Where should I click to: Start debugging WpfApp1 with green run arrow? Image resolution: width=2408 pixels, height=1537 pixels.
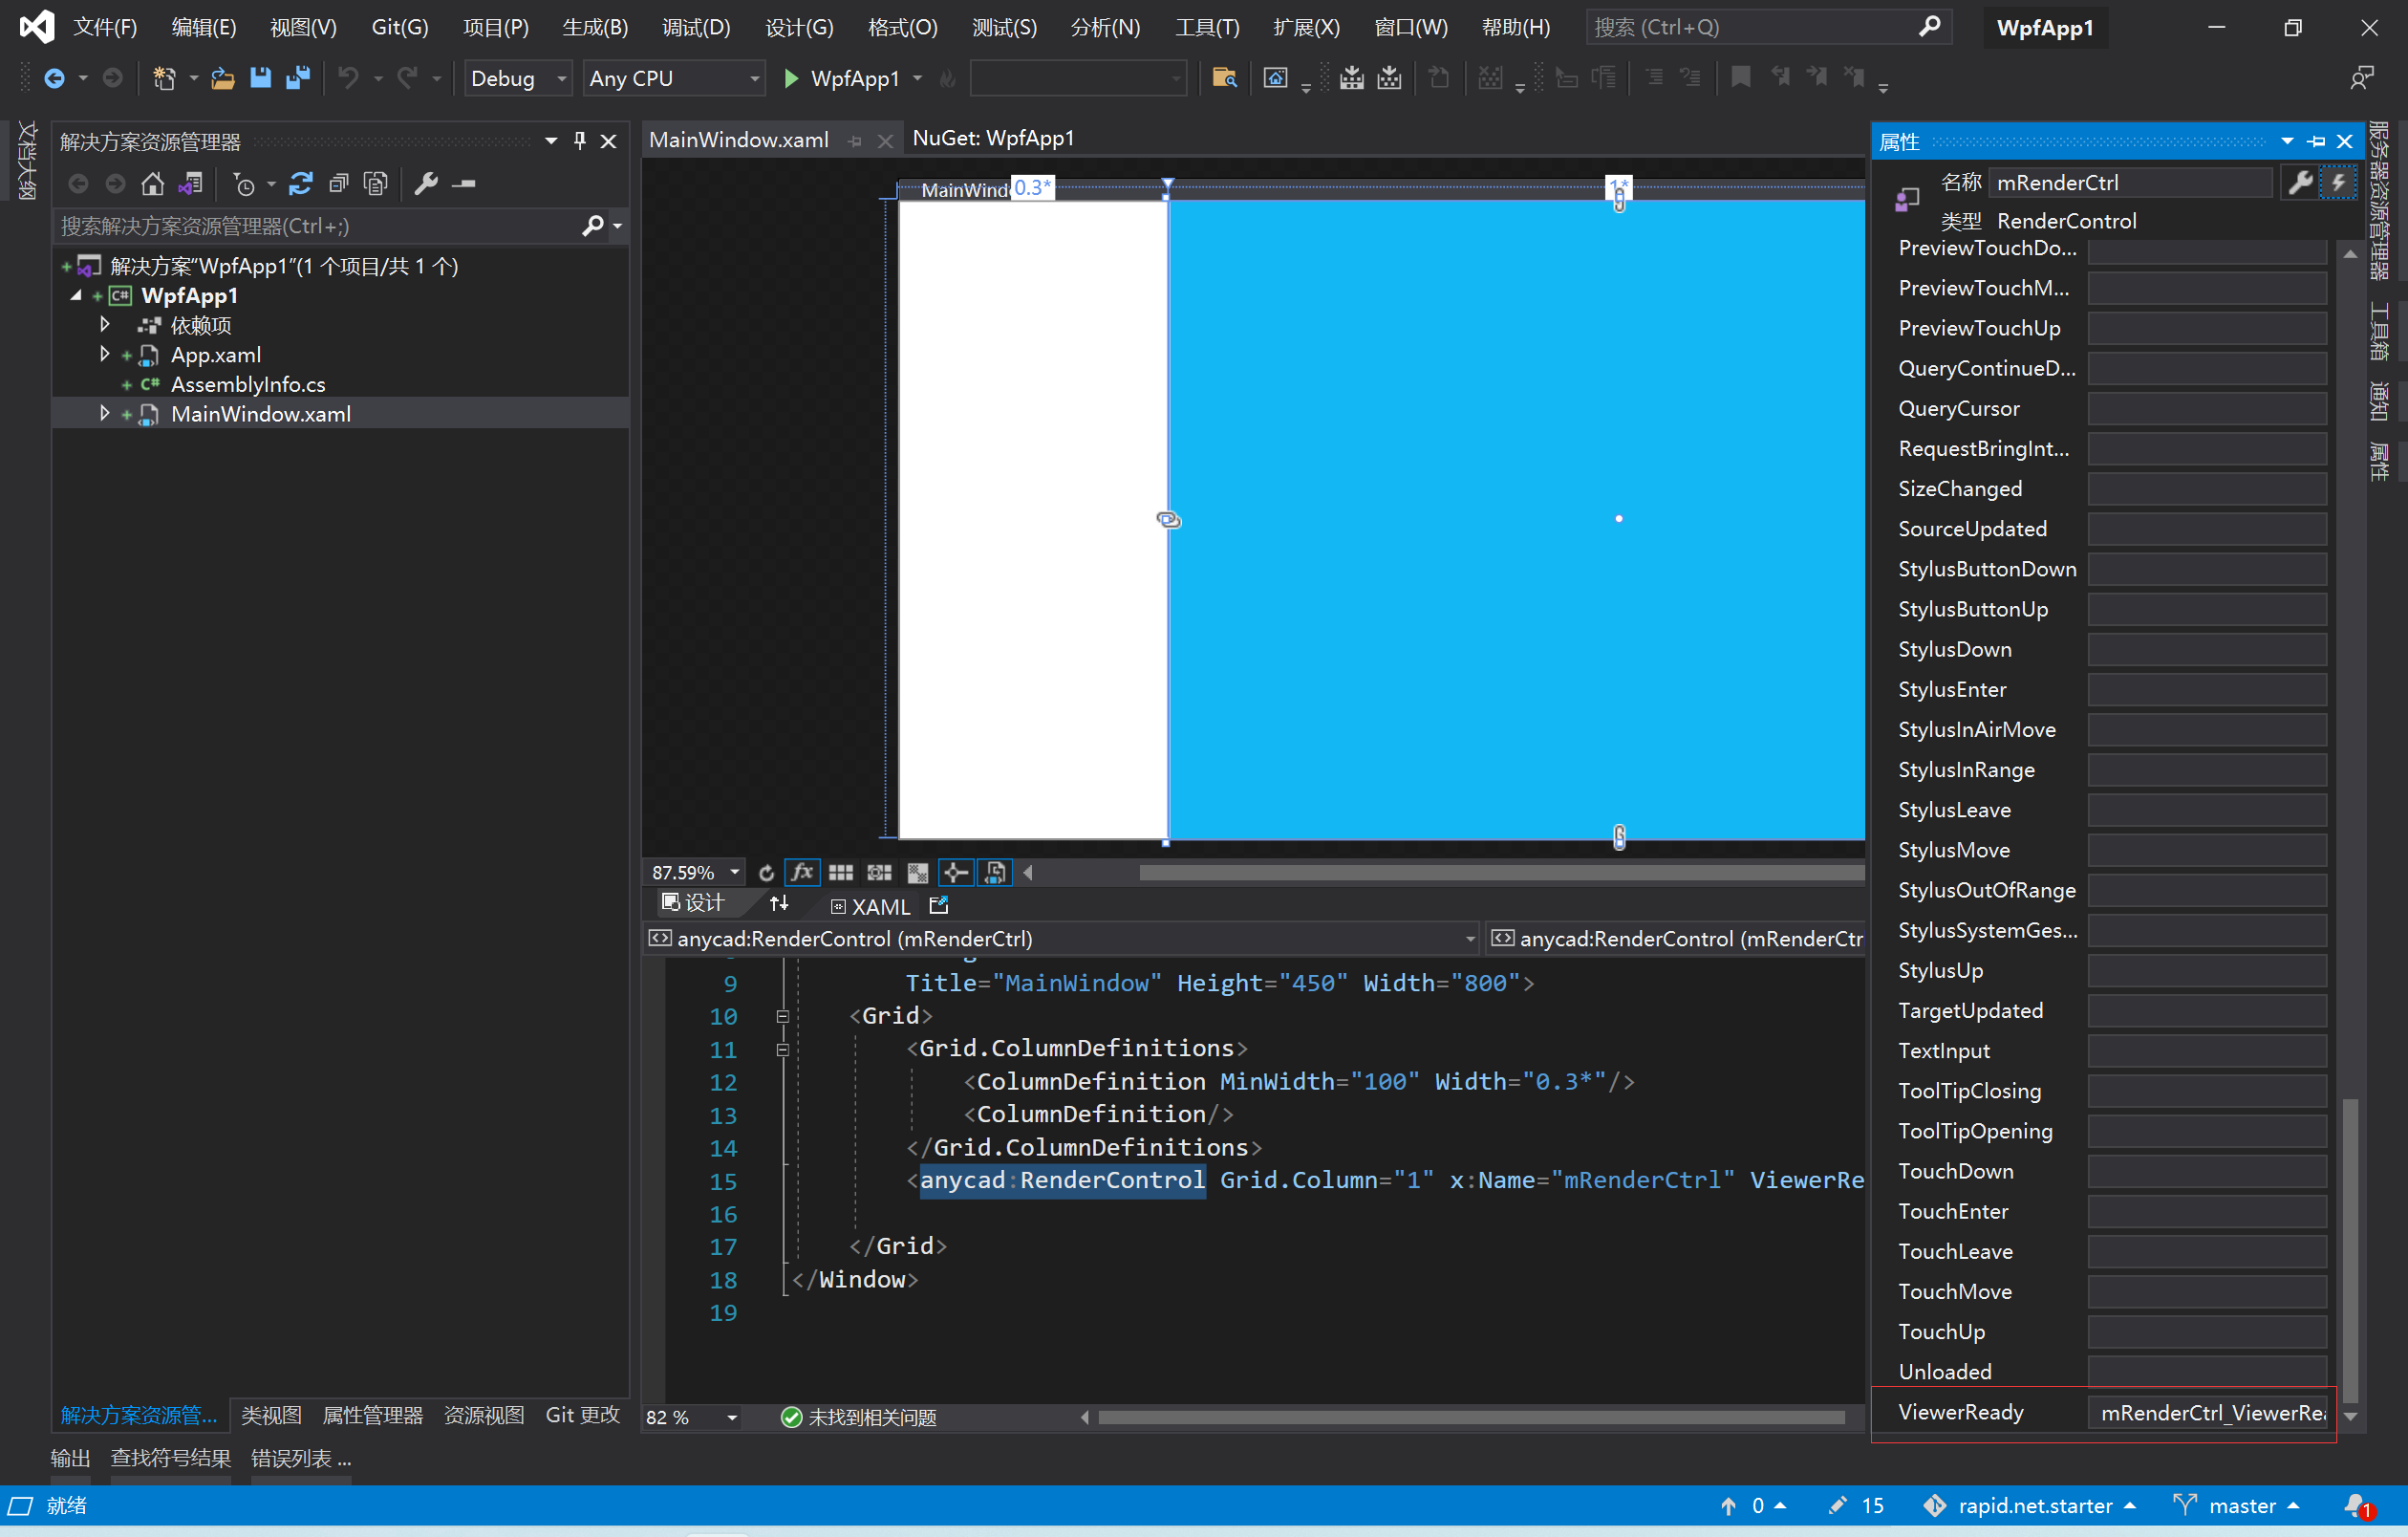point(791,78)
